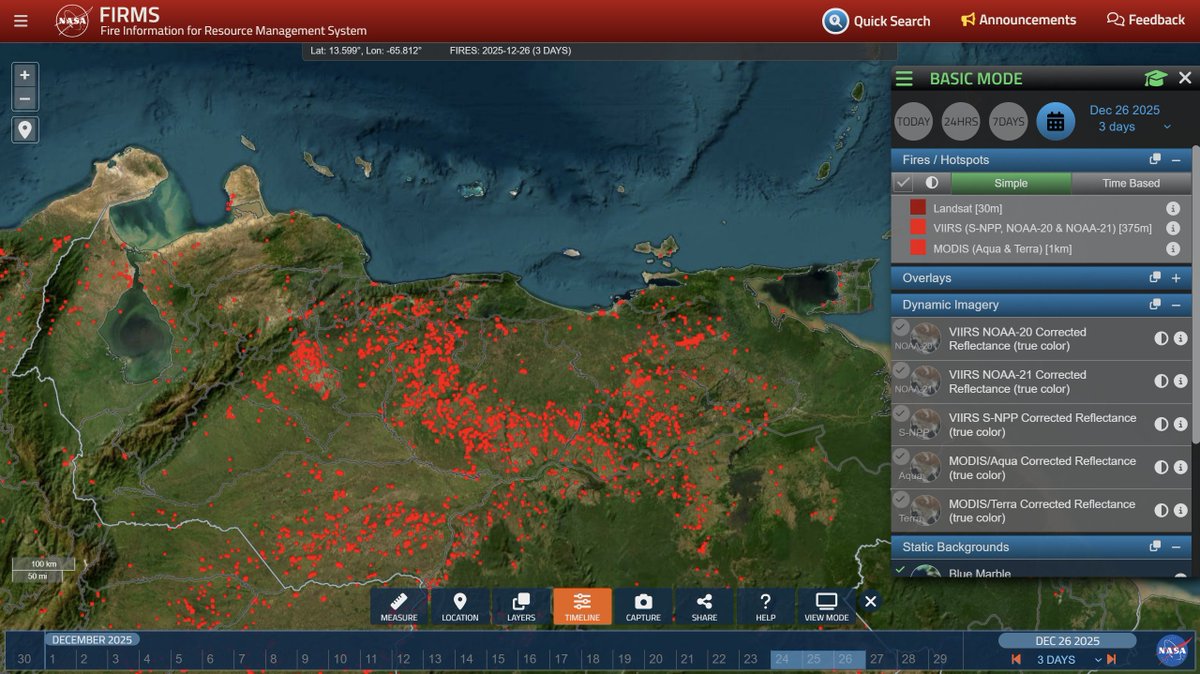
Task: Pop out the Dynamic Imagery section
Action: (1155, 305)
